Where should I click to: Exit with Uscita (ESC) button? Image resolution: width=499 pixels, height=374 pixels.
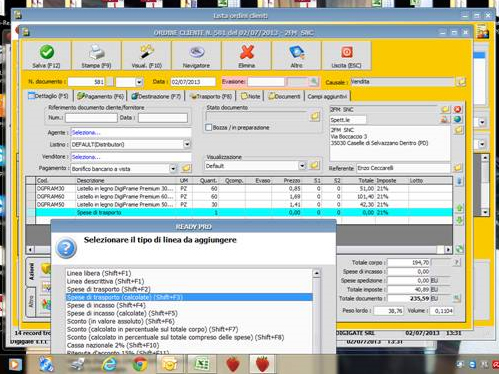point(346,56)
